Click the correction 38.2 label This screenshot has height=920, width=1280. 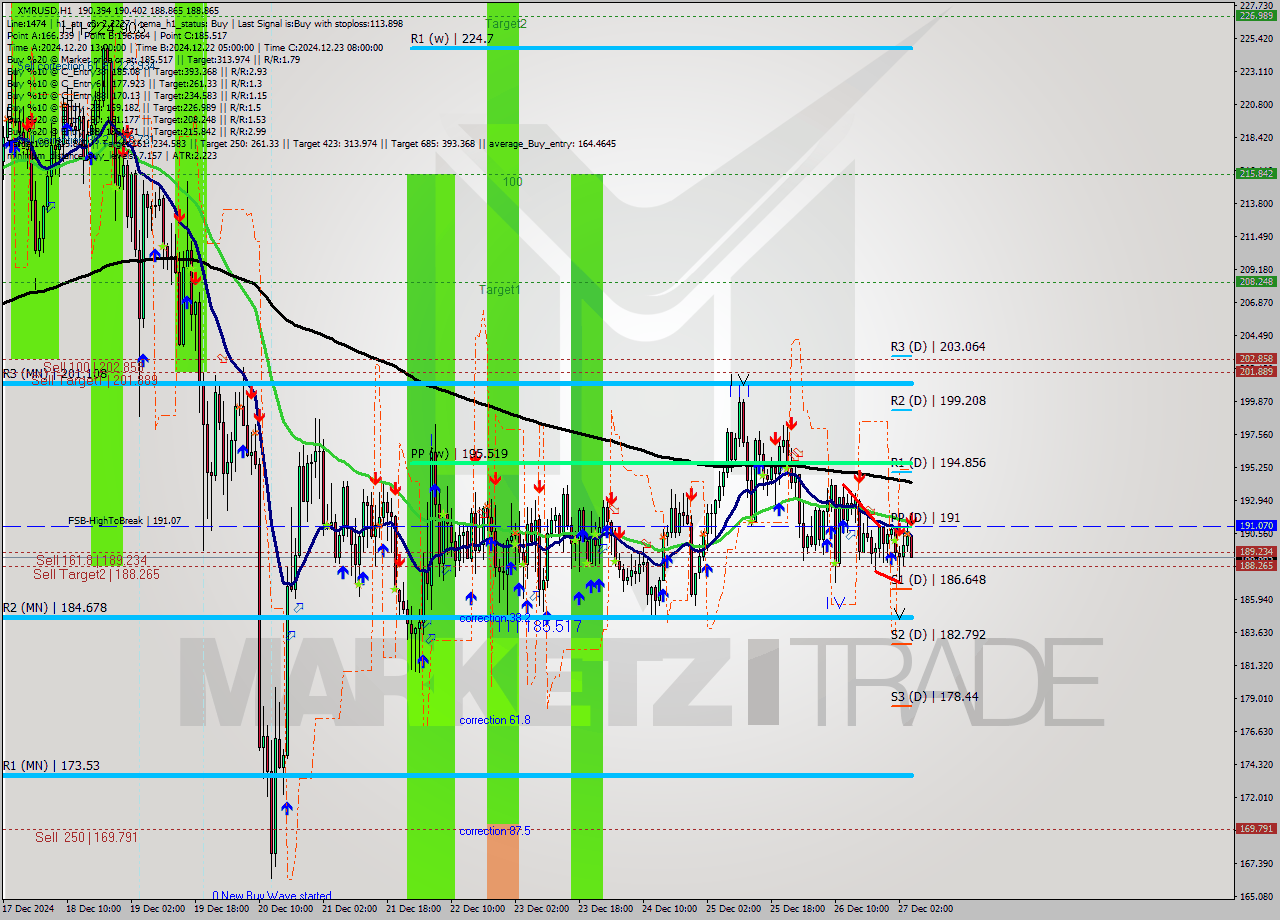[495, 619]
